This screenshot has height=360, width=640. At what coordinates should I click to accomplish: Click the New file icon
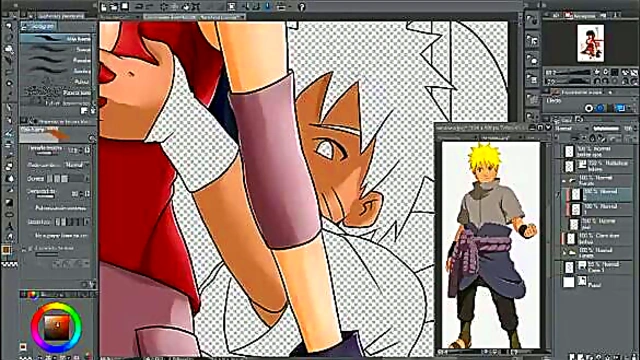[x=104, y=6]
